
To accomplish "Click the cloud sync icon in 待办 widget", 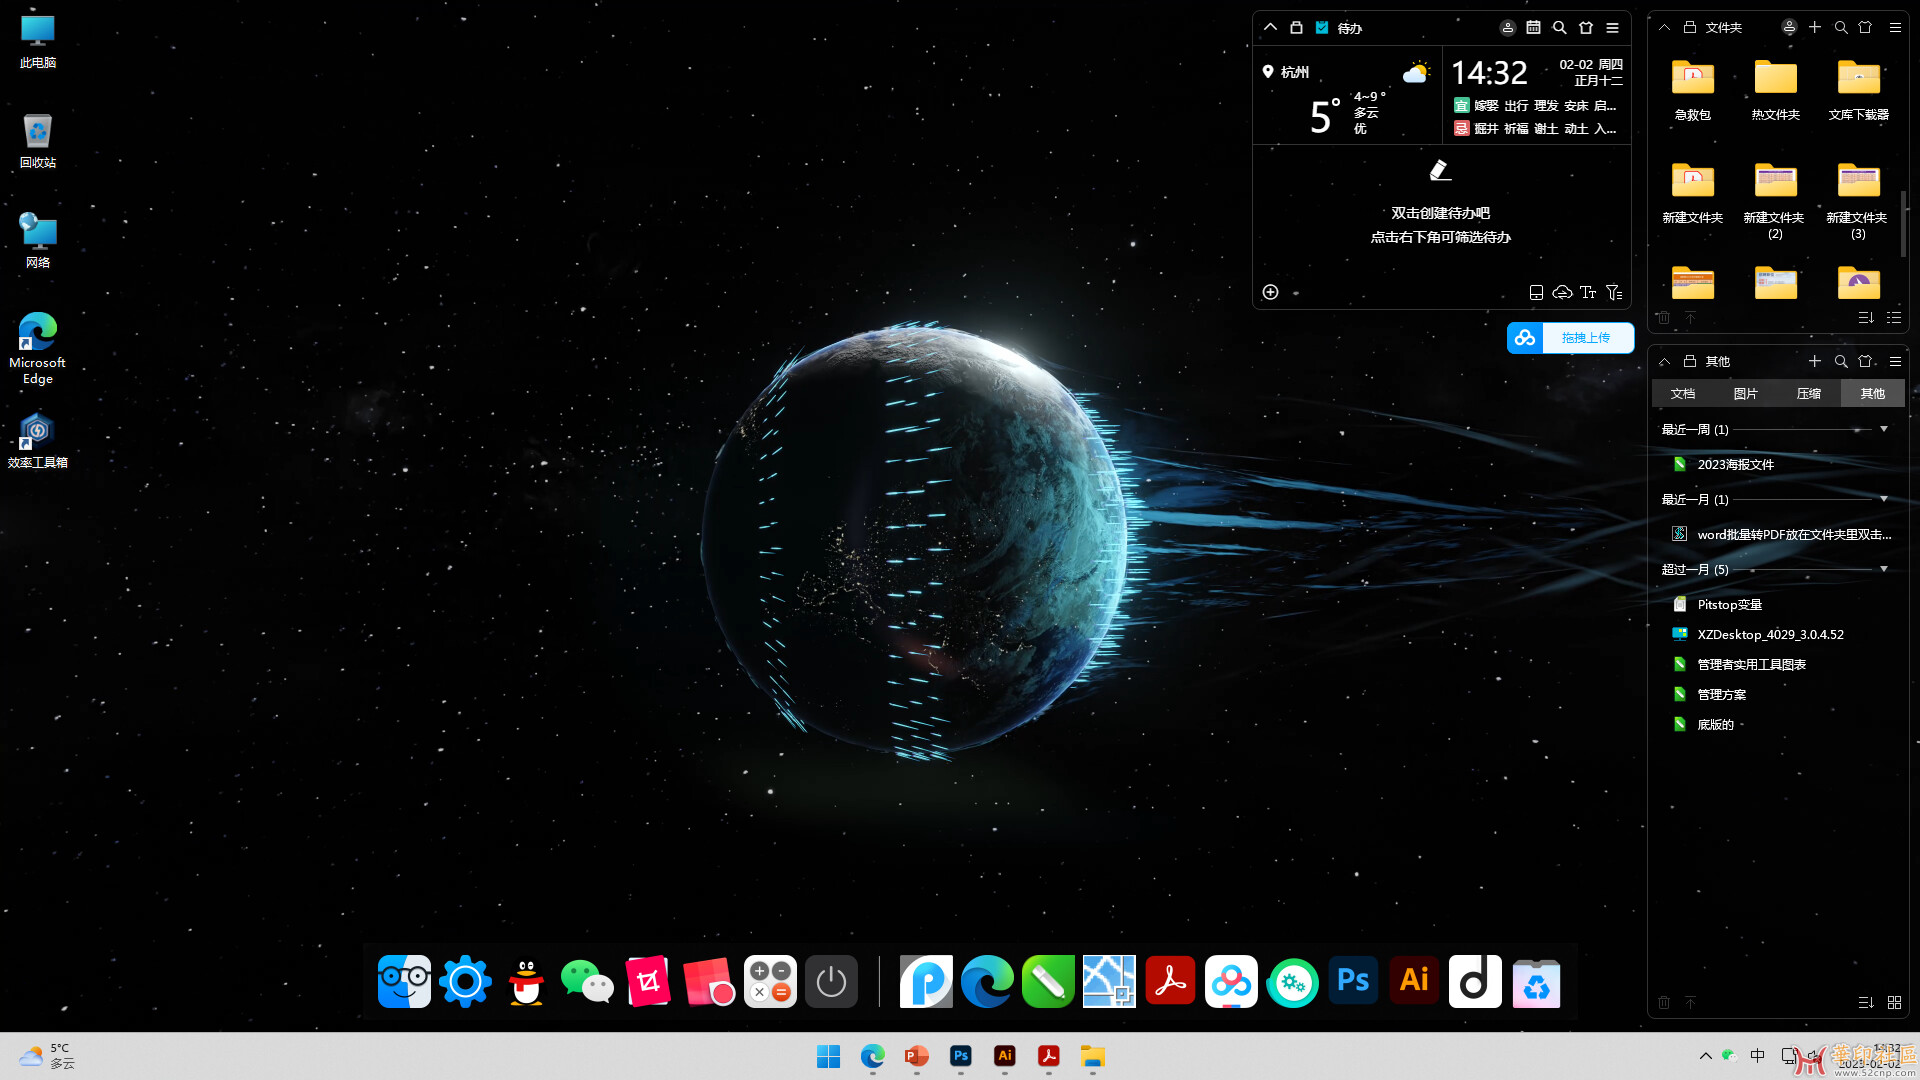I will coord(1562,292).
